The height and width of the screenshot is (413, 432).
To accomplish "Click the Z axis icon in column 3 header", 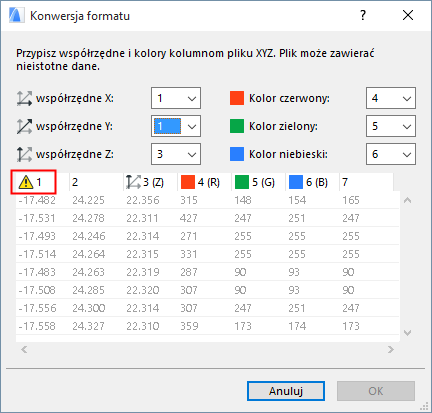I will 133,182.
